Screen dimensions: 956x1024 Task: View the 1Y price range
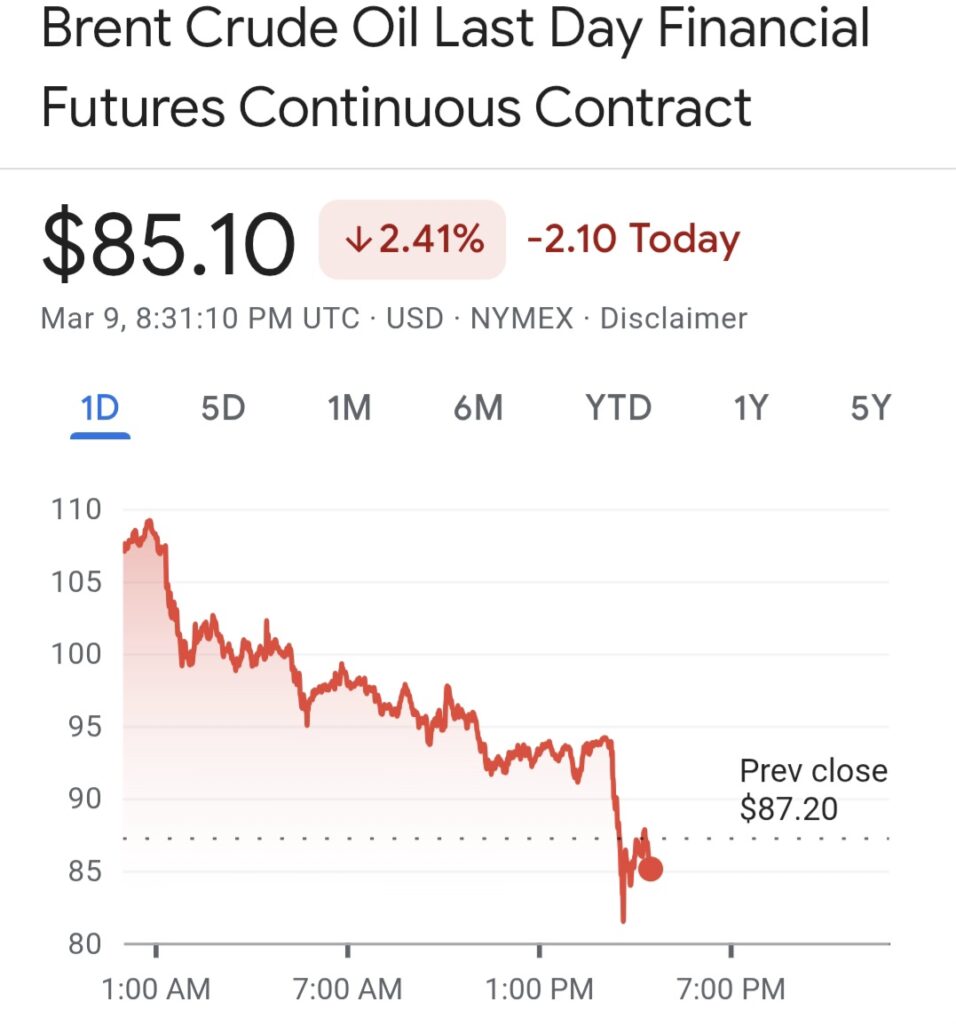(750, 409)
